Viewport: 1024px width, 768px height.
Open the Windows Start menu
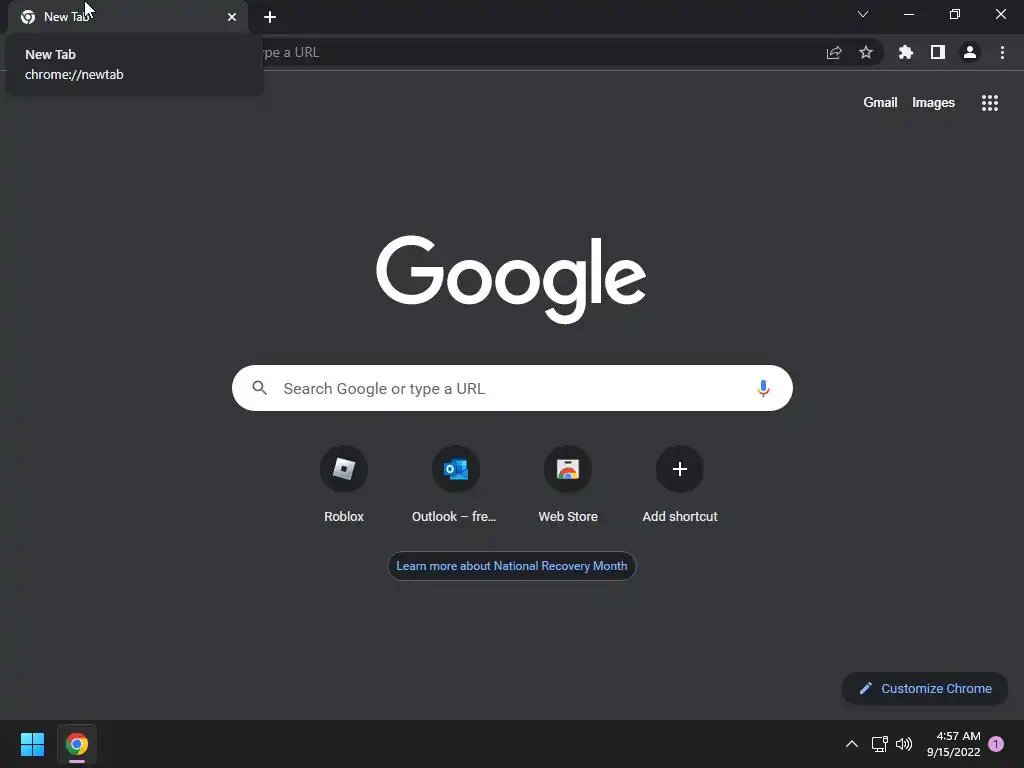tap(32, 744)
